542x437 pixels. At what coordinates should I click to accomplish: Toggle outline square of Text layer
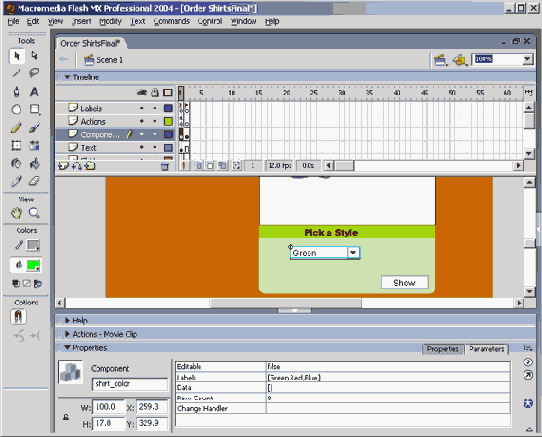(168, 148)
